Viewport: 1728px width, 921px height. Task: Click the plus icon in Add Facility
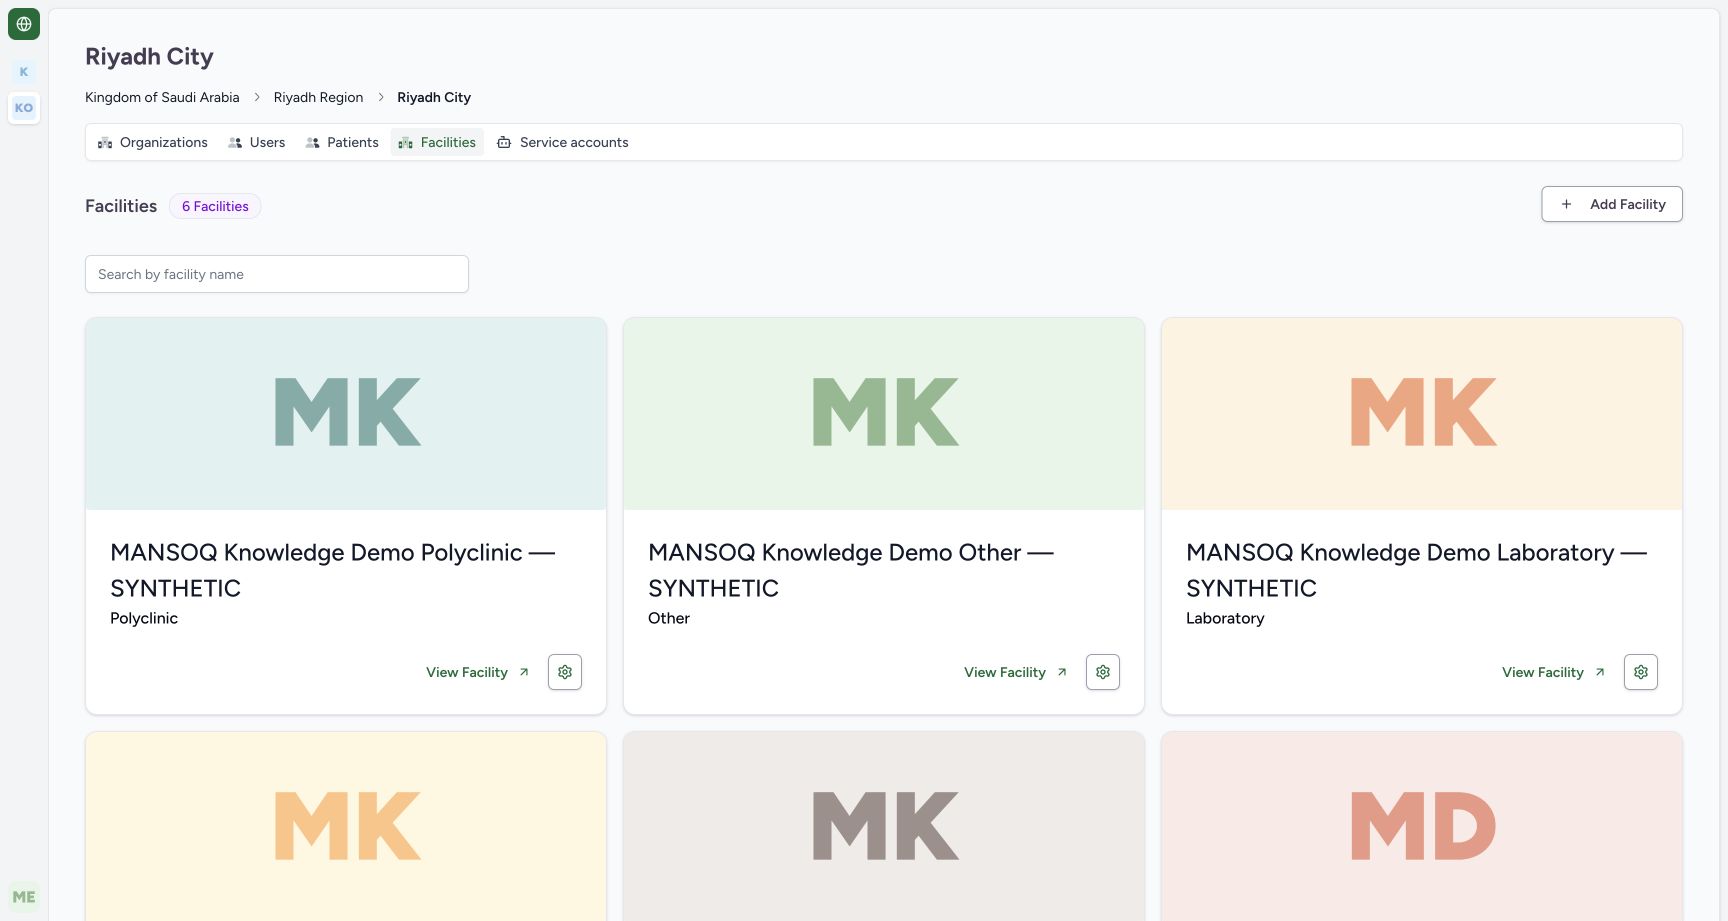[1566, 204]
